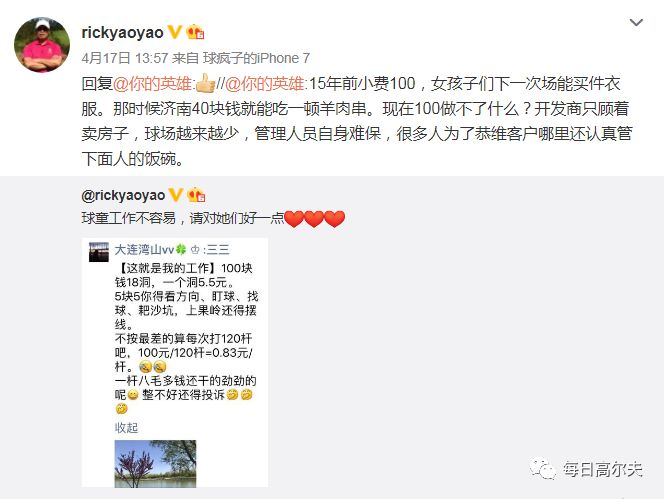Open the 大连湾山vv username in the embedded post
This screenshot has width=664, height=499.
[x=145, y=250]
